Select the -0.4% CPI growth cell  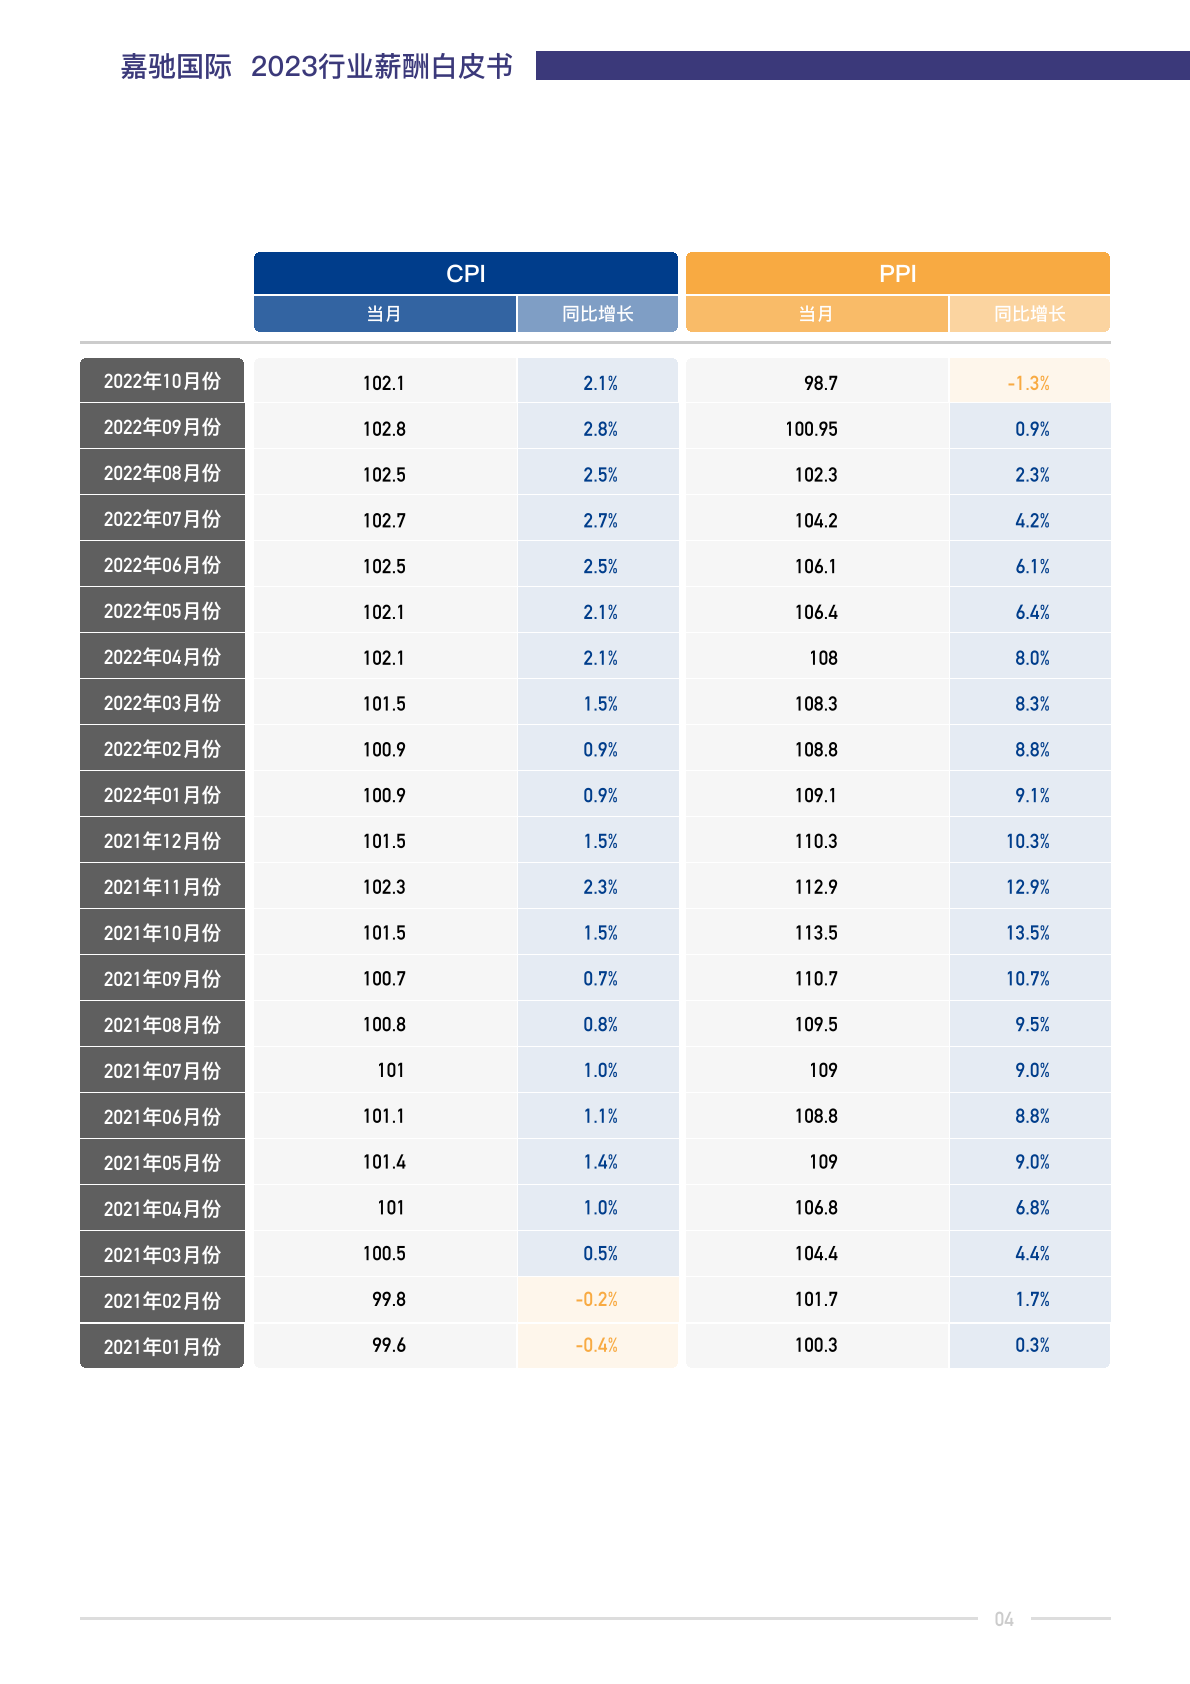pyautogui.click(x=597, y=1345)
